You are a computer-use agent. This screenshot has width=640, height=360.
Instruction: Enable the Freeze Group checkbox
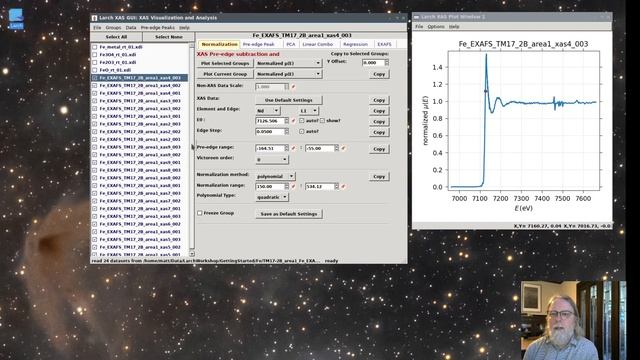click(x=200, y=213)
